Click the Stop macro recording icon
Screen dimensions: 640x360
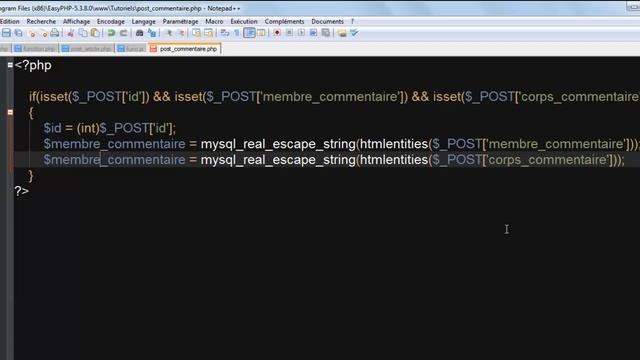(289, 33)
